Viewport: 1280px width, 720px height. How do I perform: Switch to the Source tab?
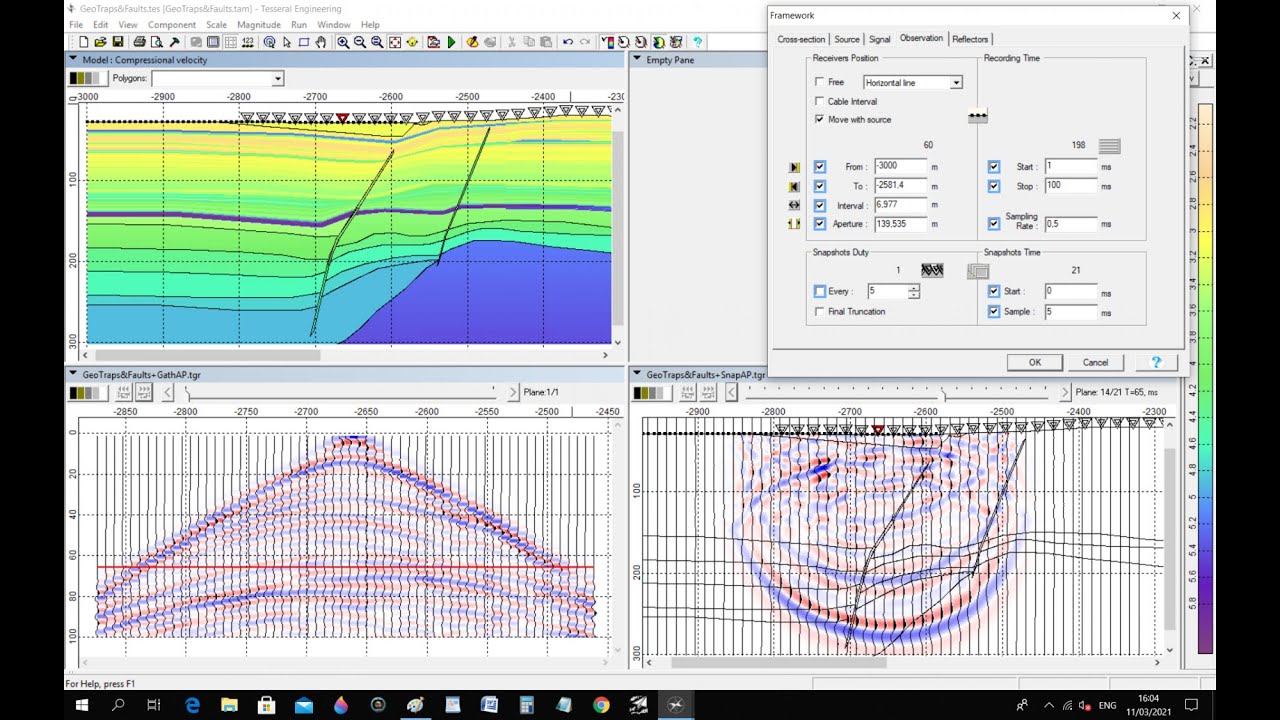point(847,39)
